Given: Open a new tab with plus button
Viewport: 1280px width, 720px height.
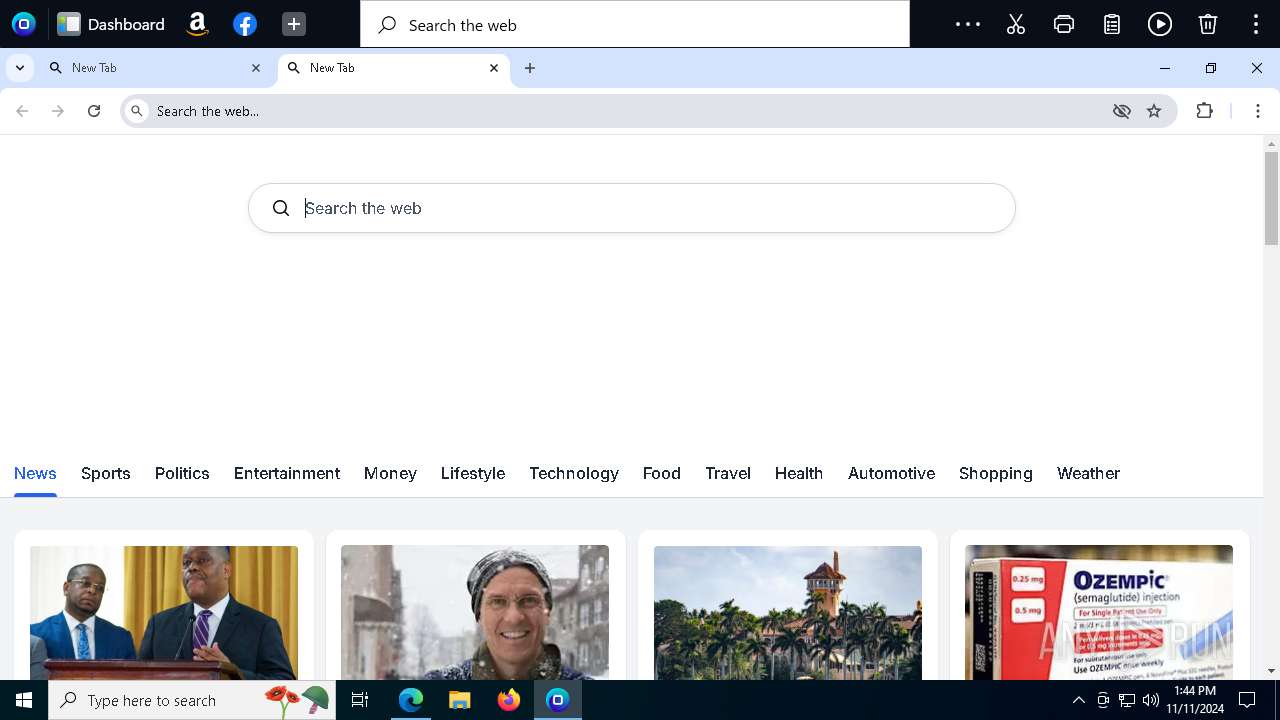Looking at the screenshot, I should [530, 68].
